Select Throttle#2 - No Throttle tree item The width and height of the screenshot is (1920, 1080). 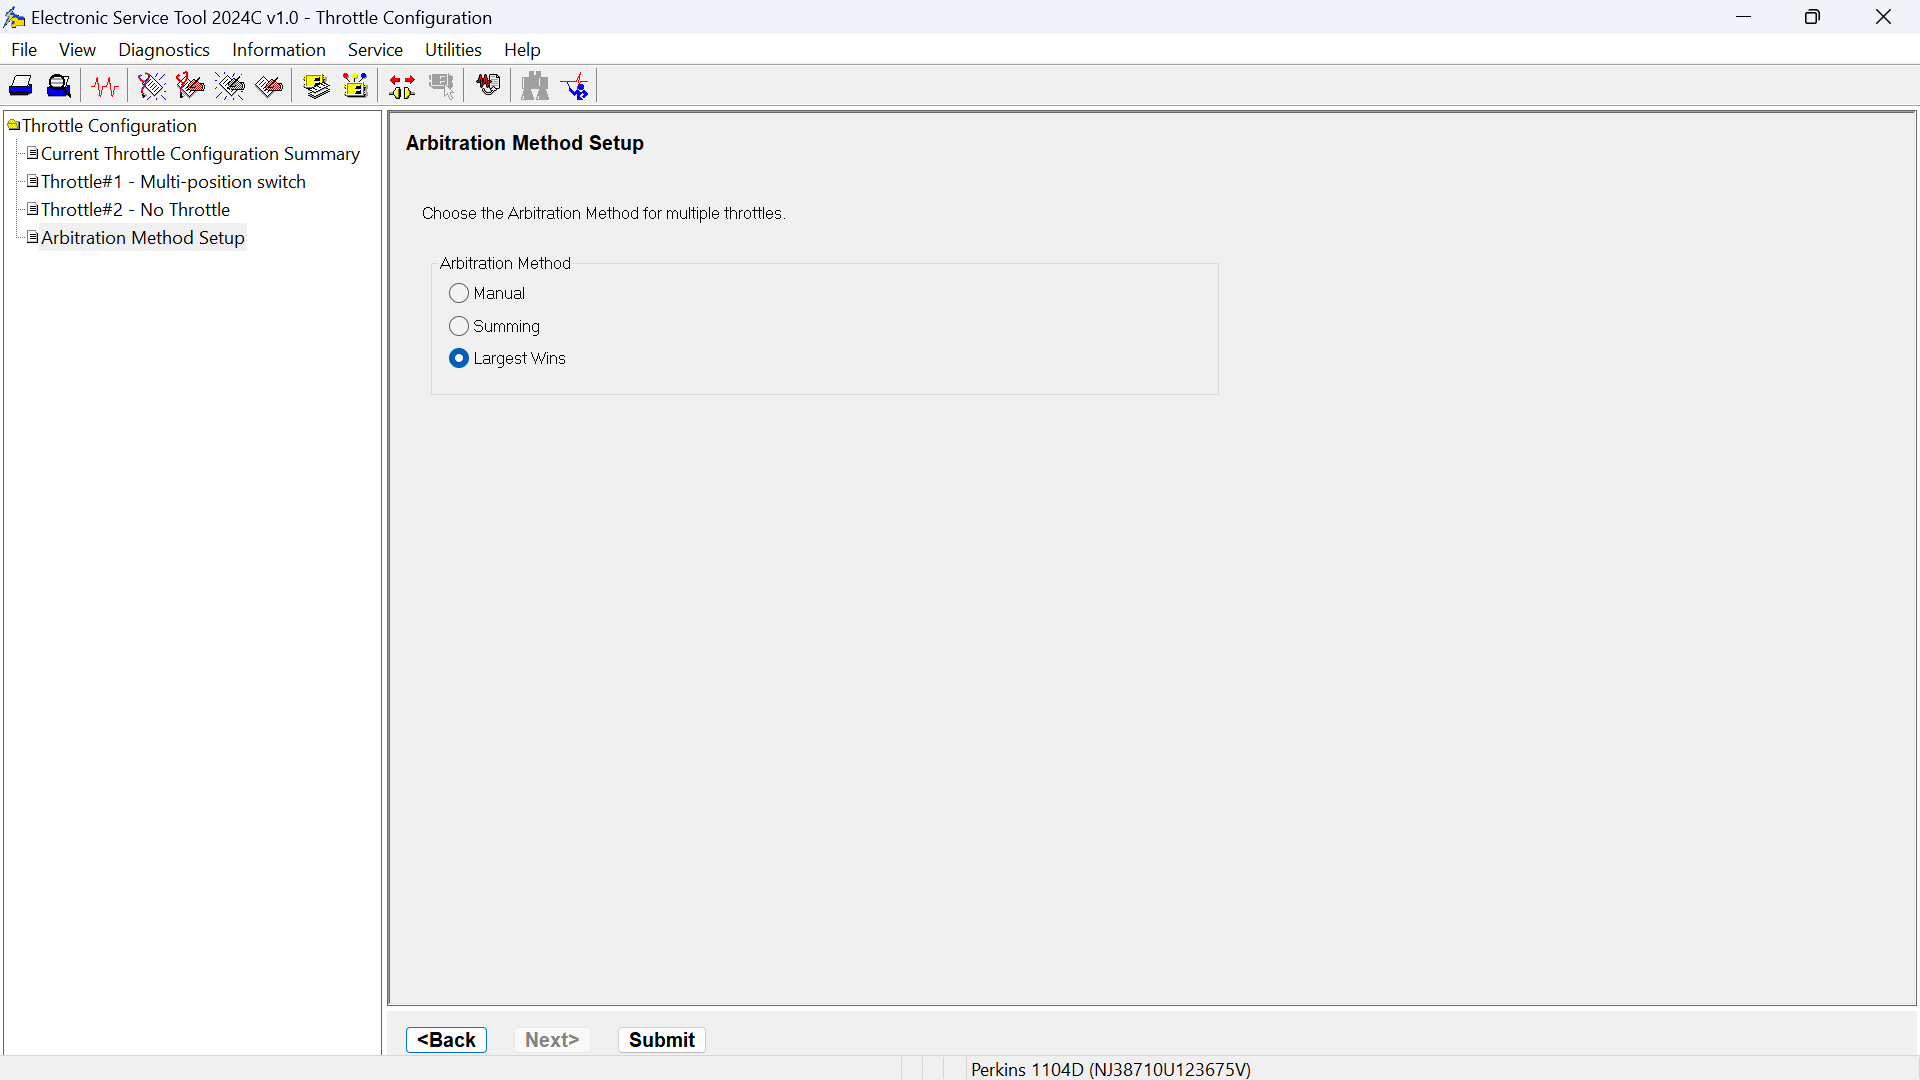pyautogui.click(x=135, y=209)
